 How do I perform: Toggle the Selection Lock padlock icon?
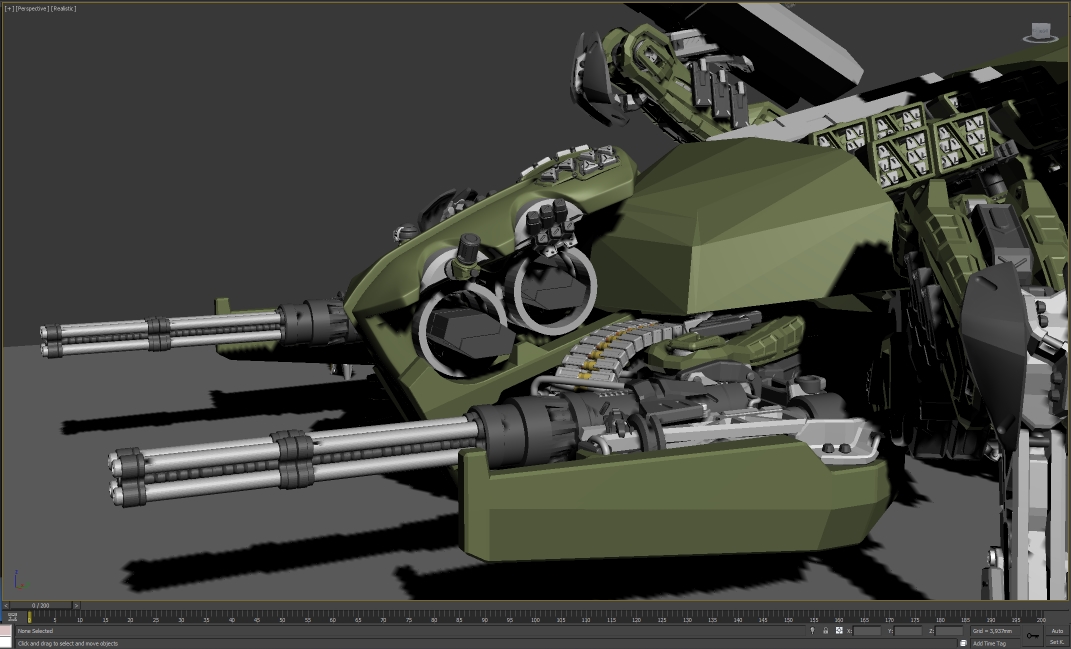825,631
